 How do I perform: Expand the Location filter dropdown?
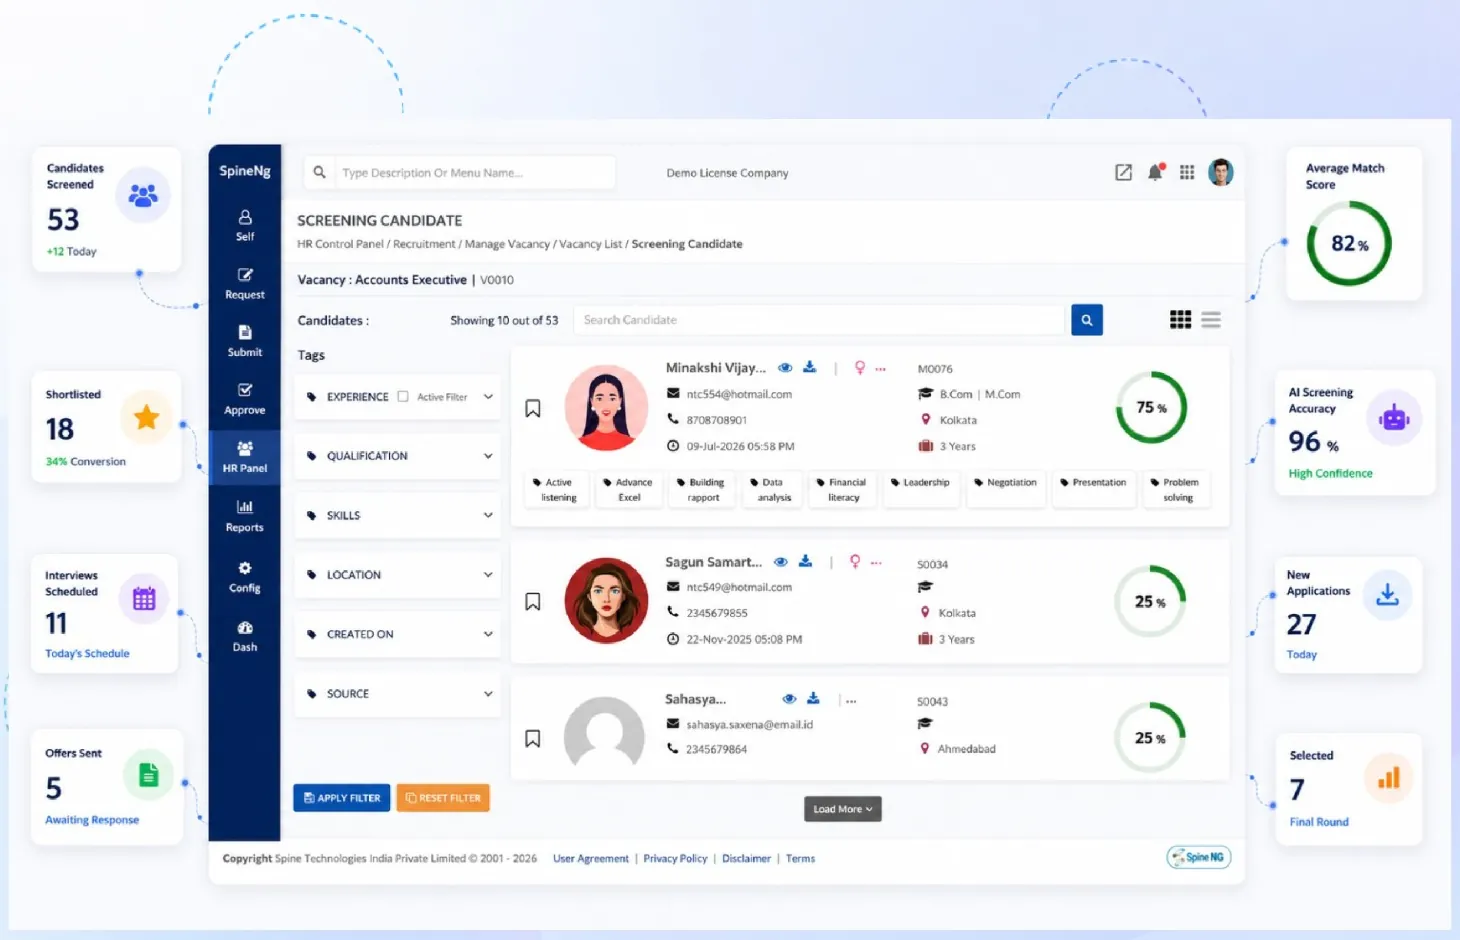click(488, 575)
